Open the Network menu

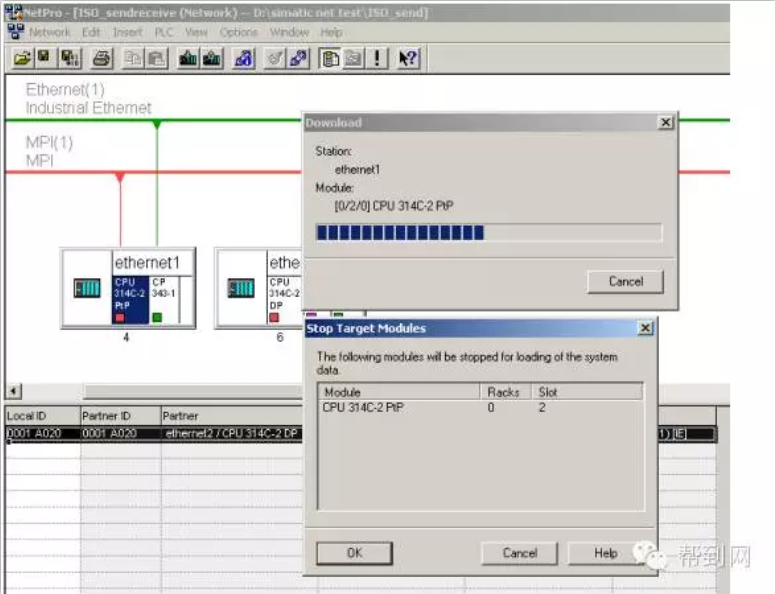(x=49, y=32)
